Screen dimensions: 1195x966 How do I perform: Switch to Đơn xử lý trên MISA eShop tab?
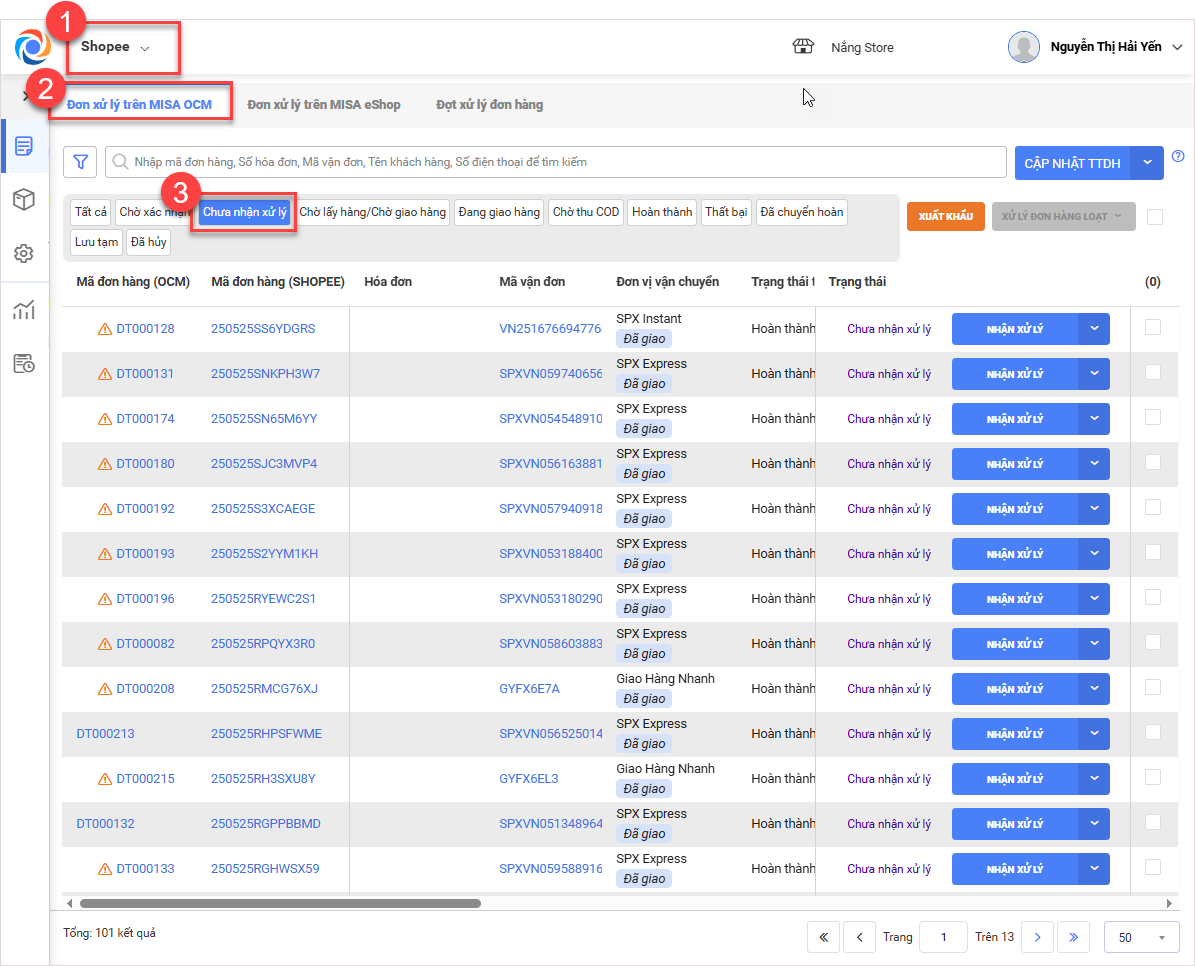(324, 105)
